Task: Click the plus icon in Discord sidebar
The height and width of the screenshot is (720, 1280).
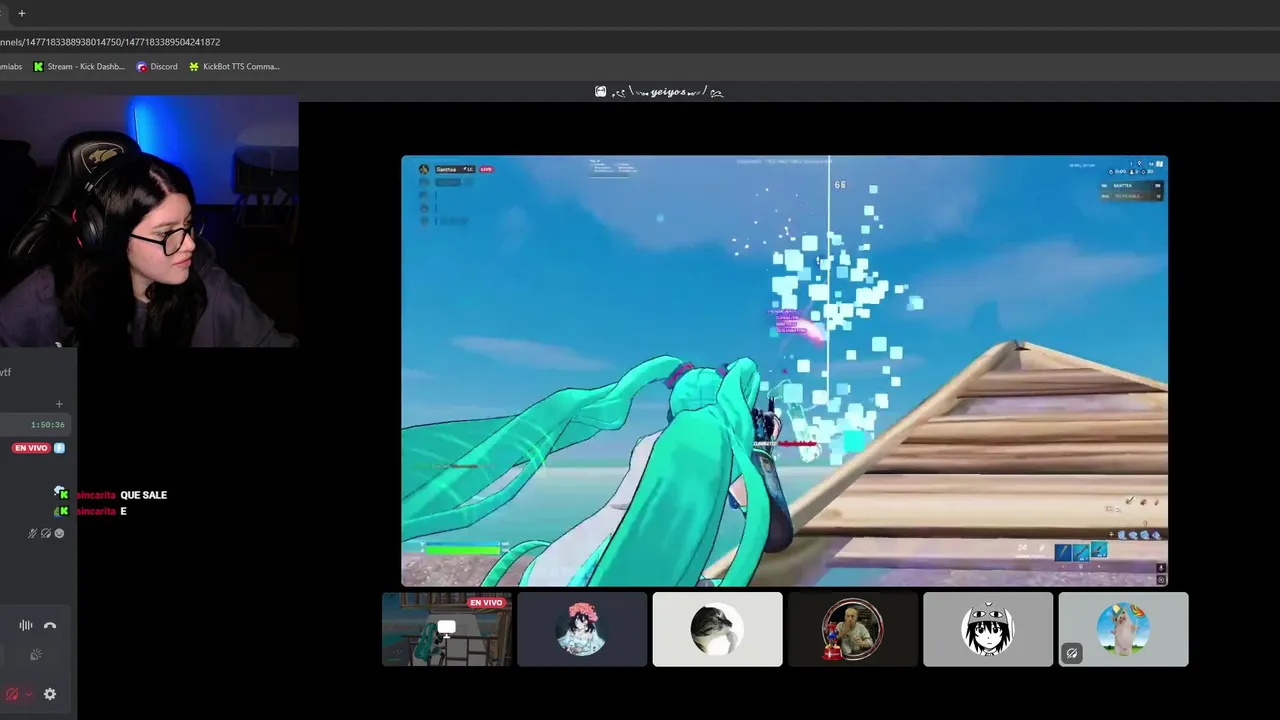Action: [59, 404]
